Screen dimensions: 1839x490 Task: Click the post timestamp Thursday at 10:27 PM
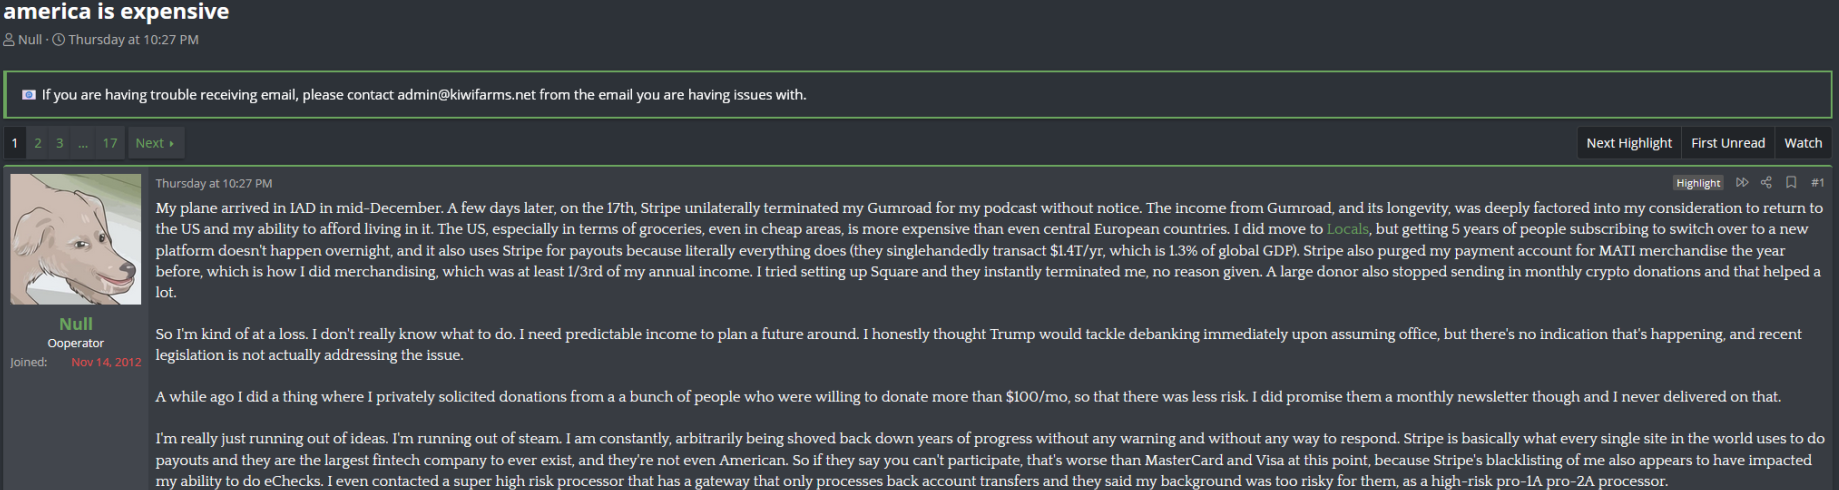tap(214, 183)
